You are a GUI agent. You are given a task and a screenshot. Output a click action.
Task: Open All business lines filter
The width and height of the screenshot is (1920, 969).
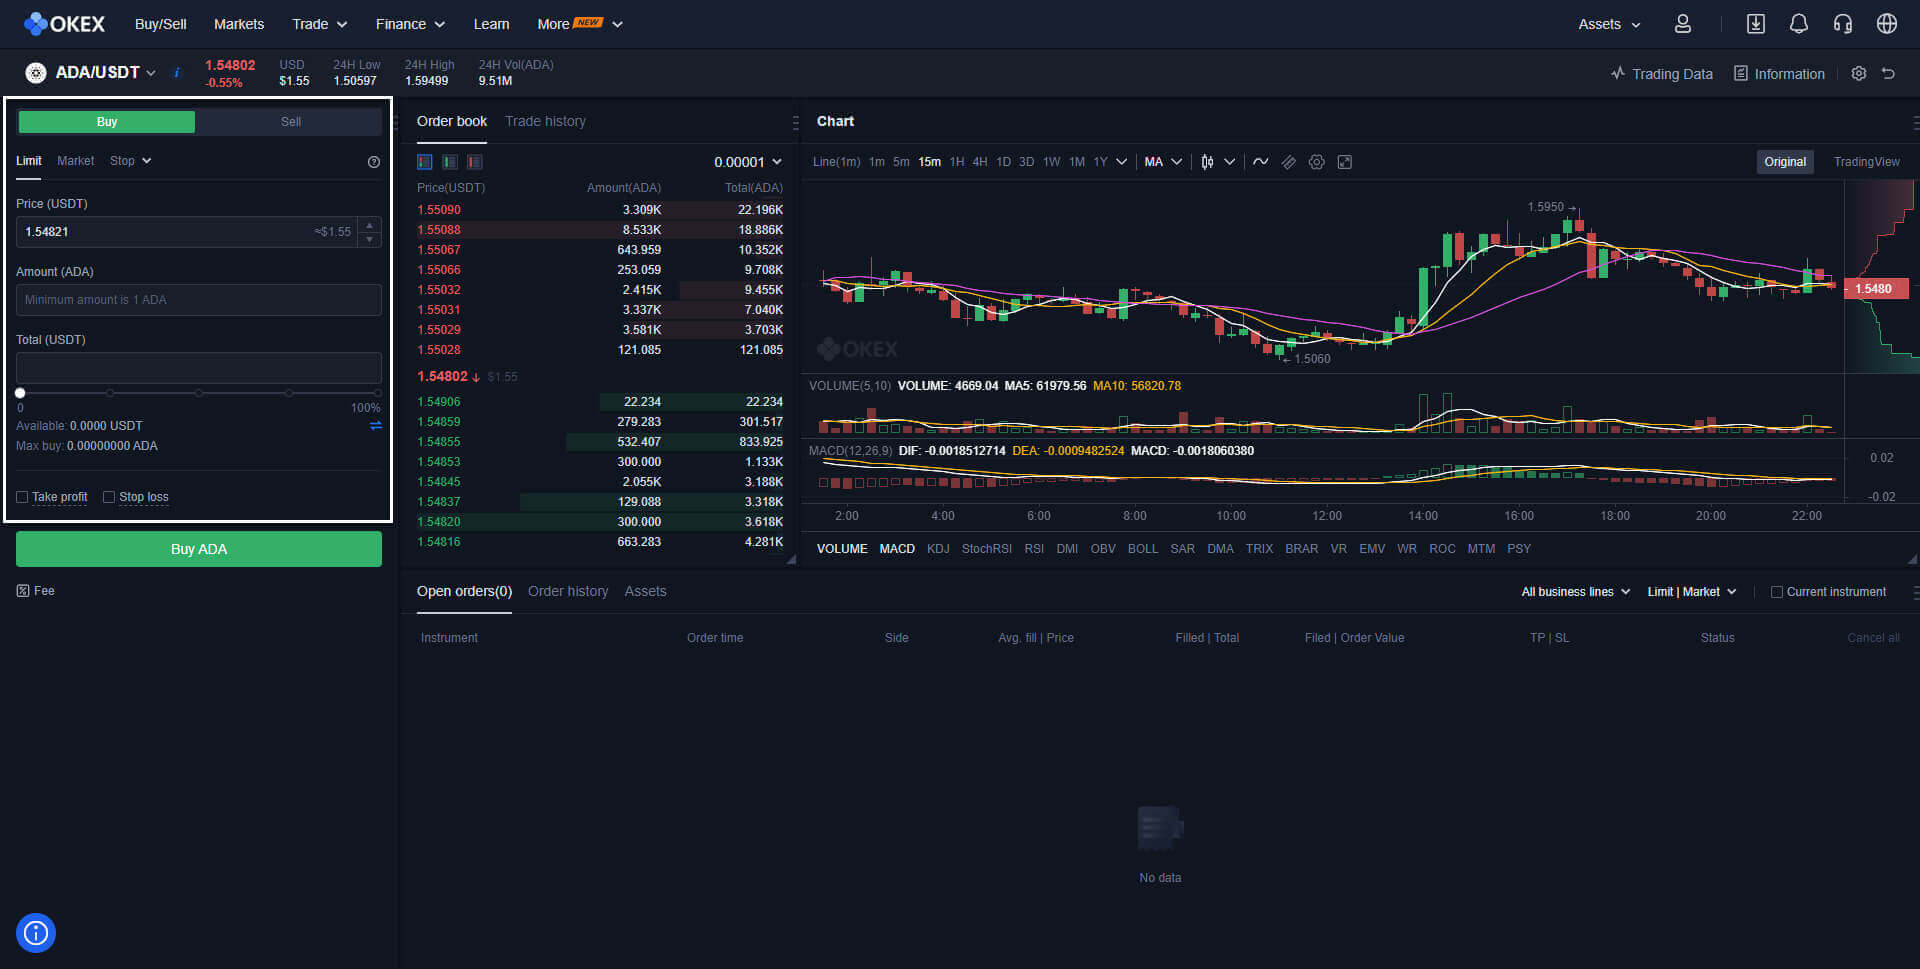tap(1576, 592)
